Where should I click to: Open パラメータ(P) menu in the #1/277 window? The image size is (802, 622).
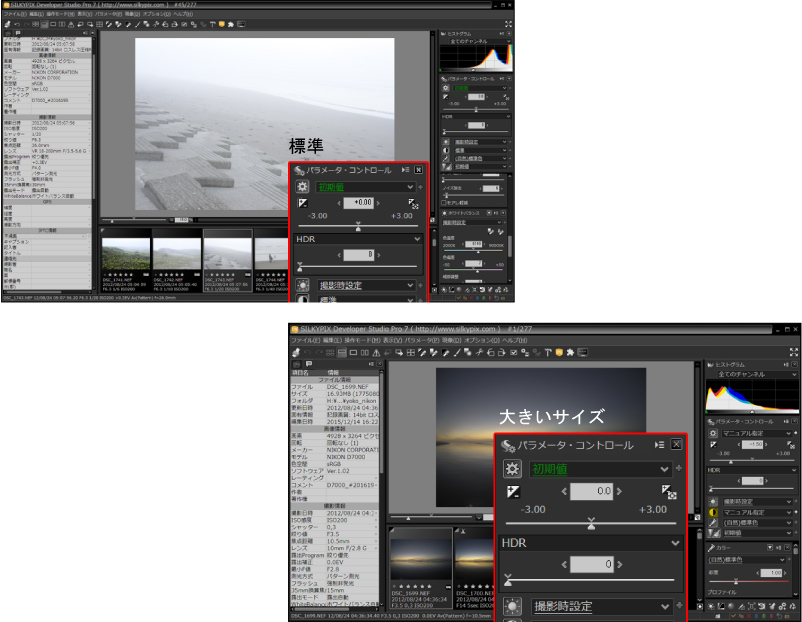(x=421, y=341)
